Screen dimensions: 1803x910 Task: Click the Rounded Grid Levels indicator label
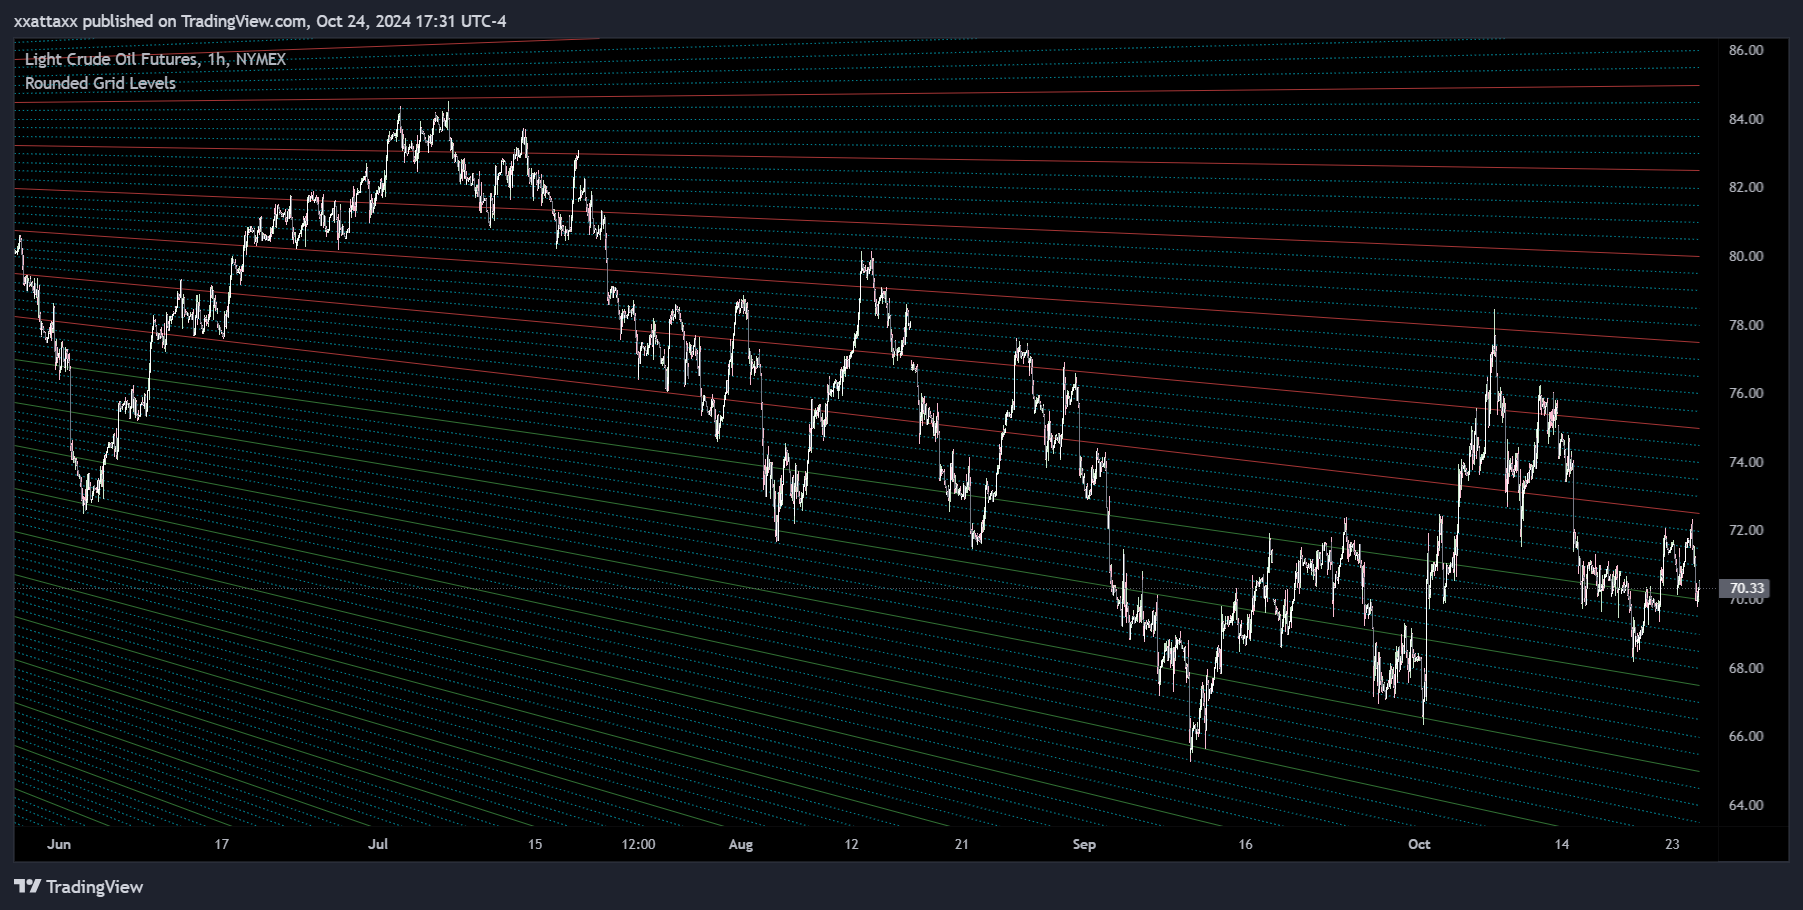tap(100, 83)
